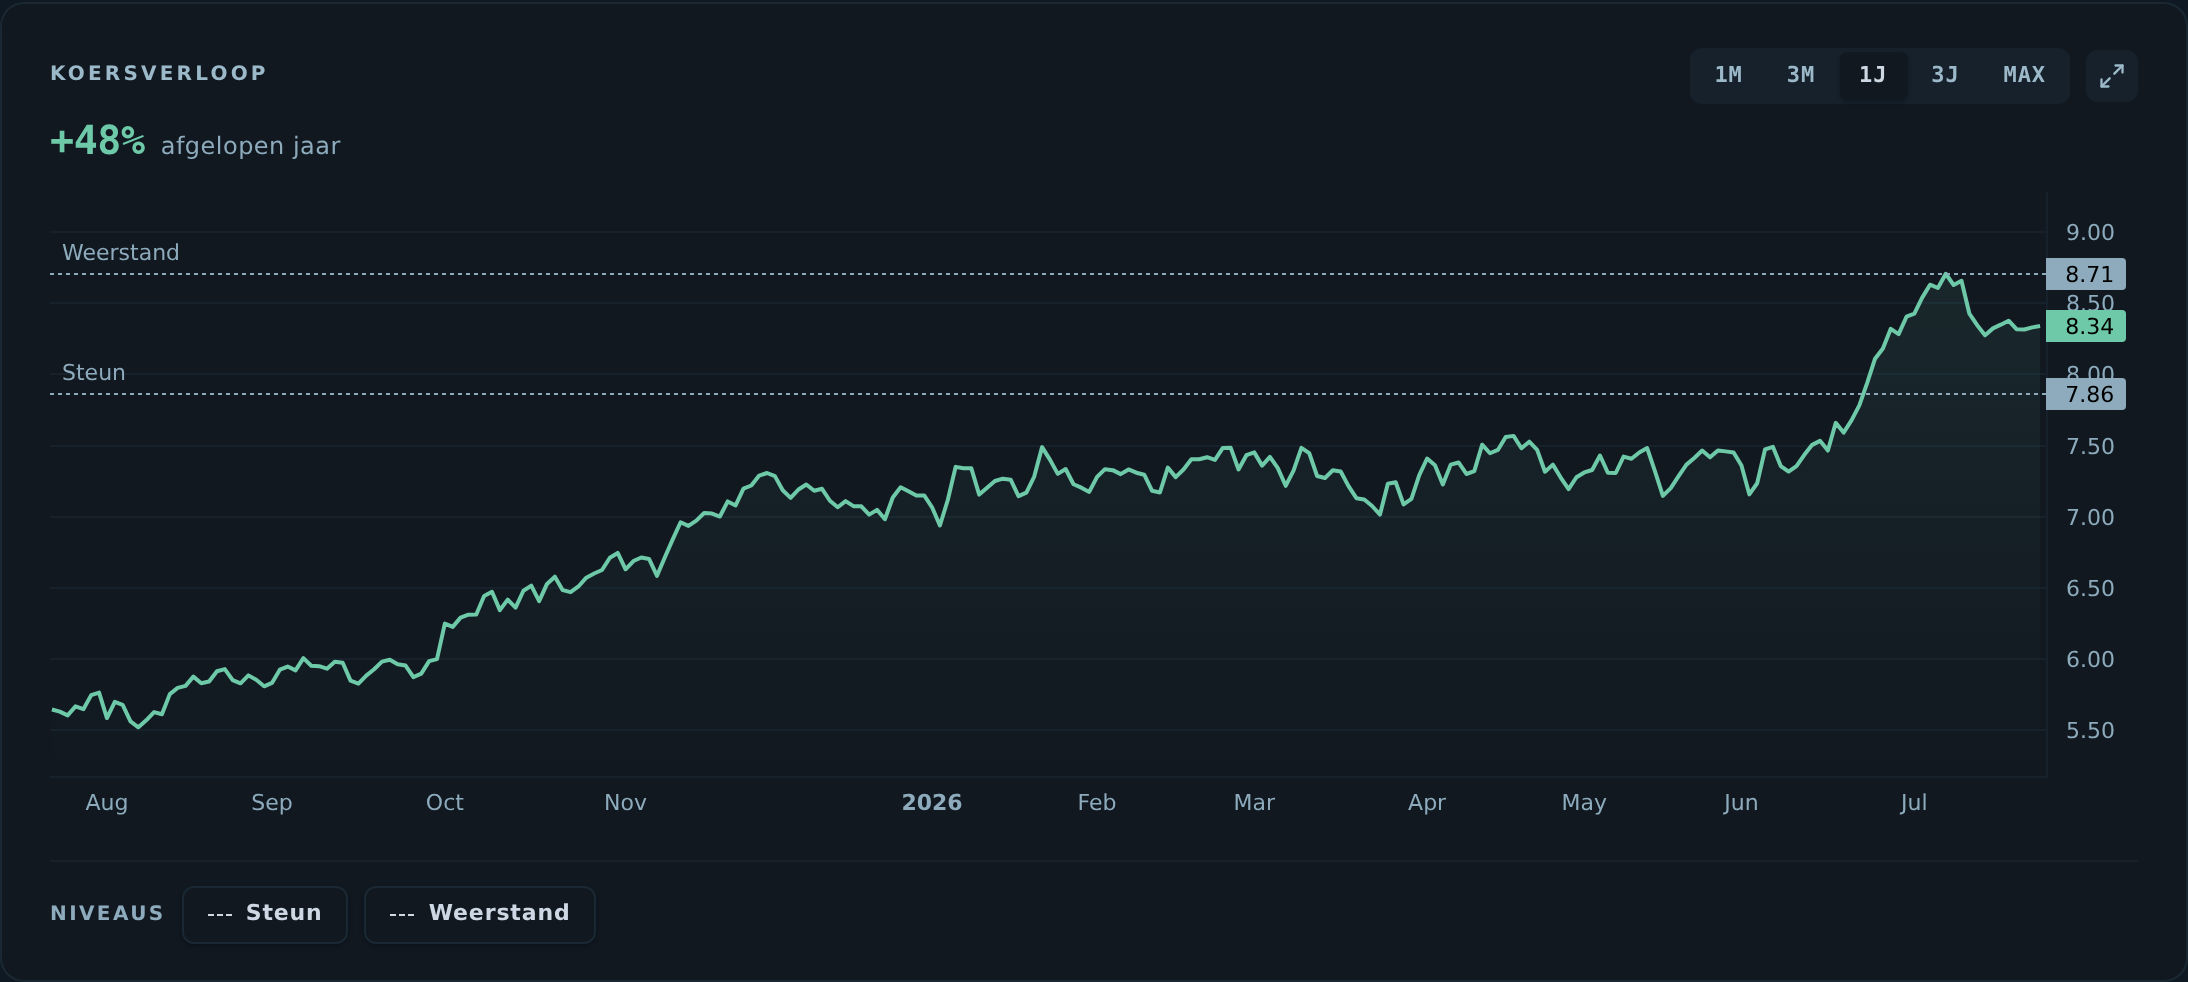The height and width of the screenshot is (982, 2188).
Task: Click the 6.00 price axis label
Action: [x=2090, y=660]
